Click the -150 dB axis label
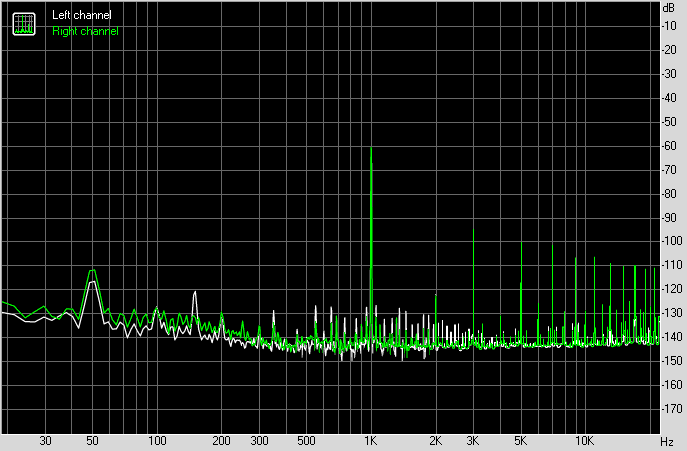 pos(672,361)
